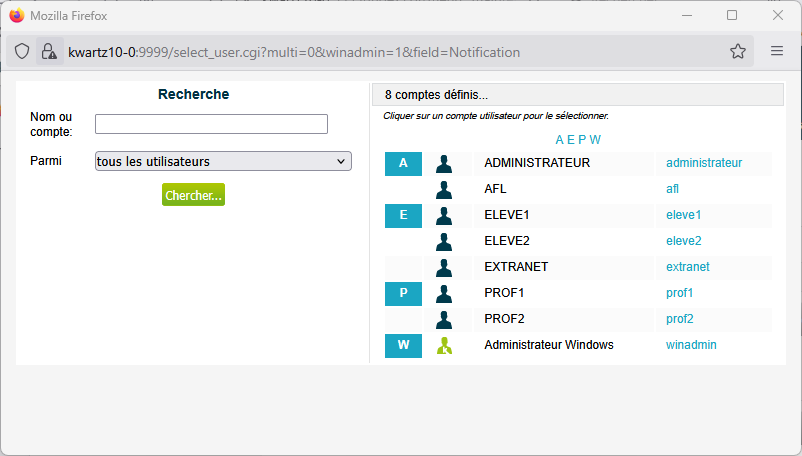Click the user icon next to EXTRANET
Screen dimensions: 802x456
[x=444, y=268]
